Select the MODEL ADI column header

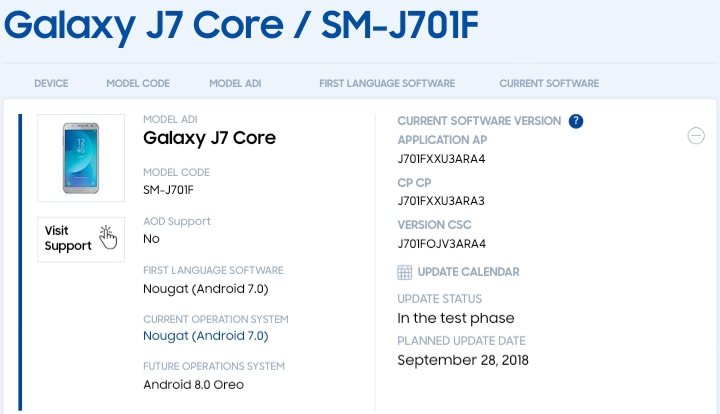(235, 84)
